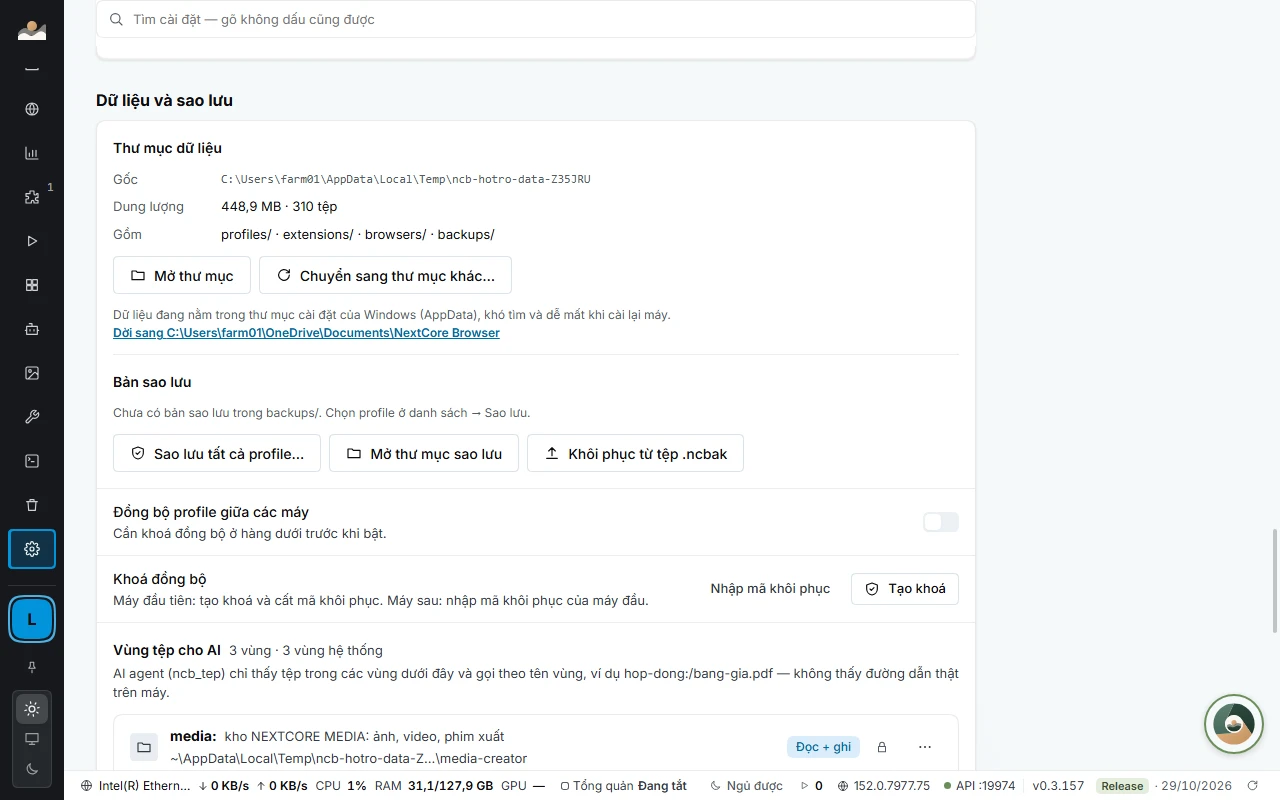Click the Tạo khoá button

click(905, 589)
